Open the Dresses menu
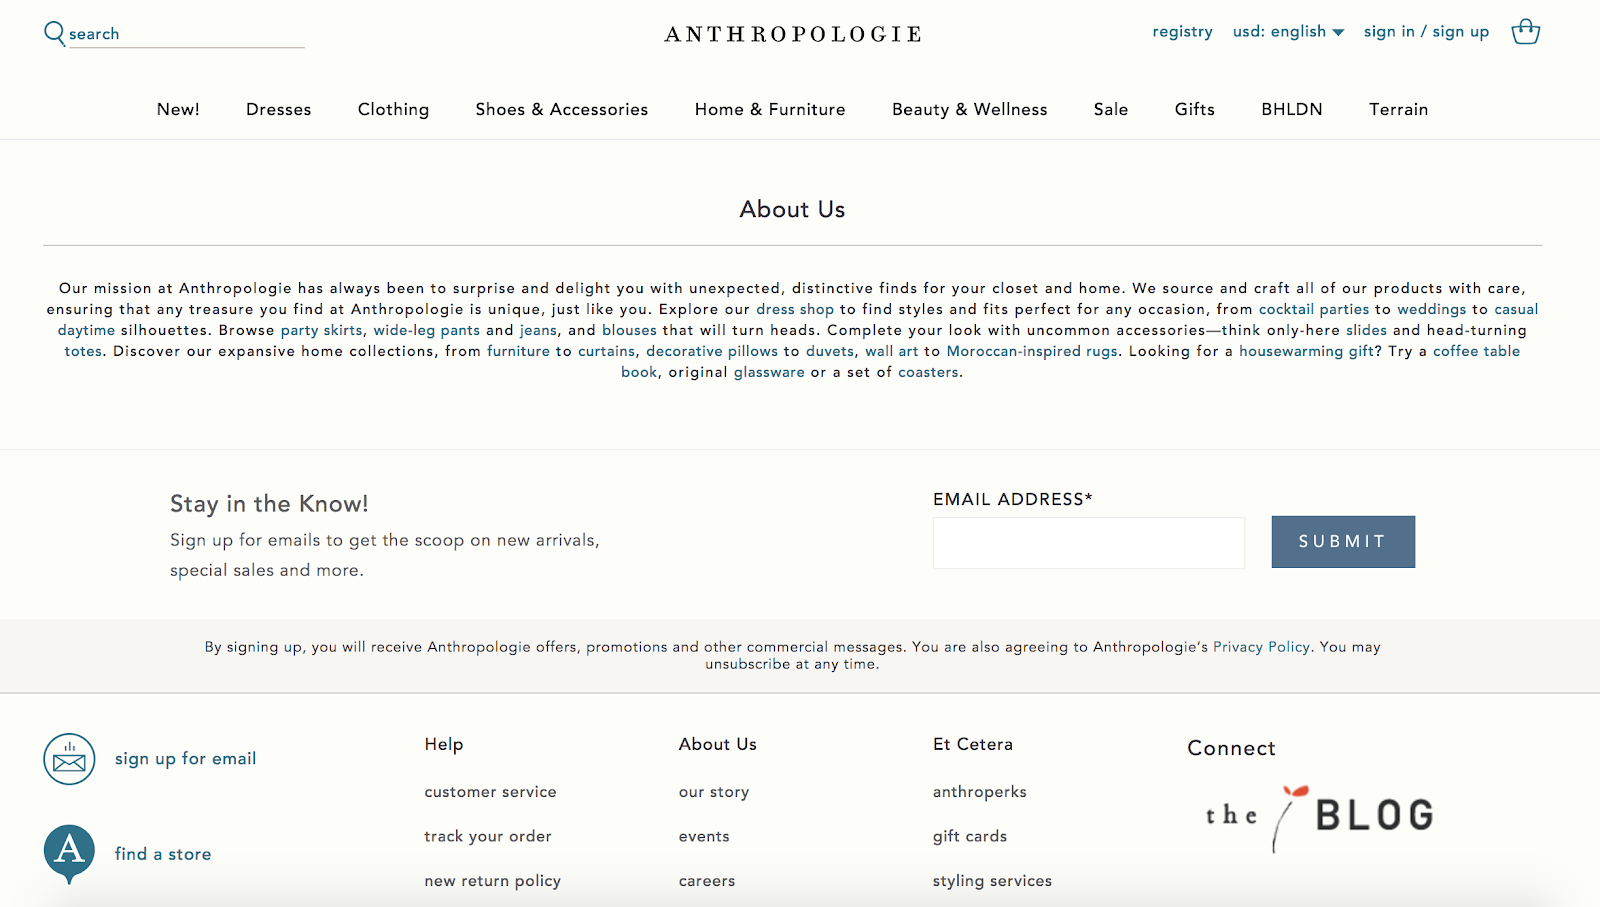The image size is (1600, 907). (279, 109)
